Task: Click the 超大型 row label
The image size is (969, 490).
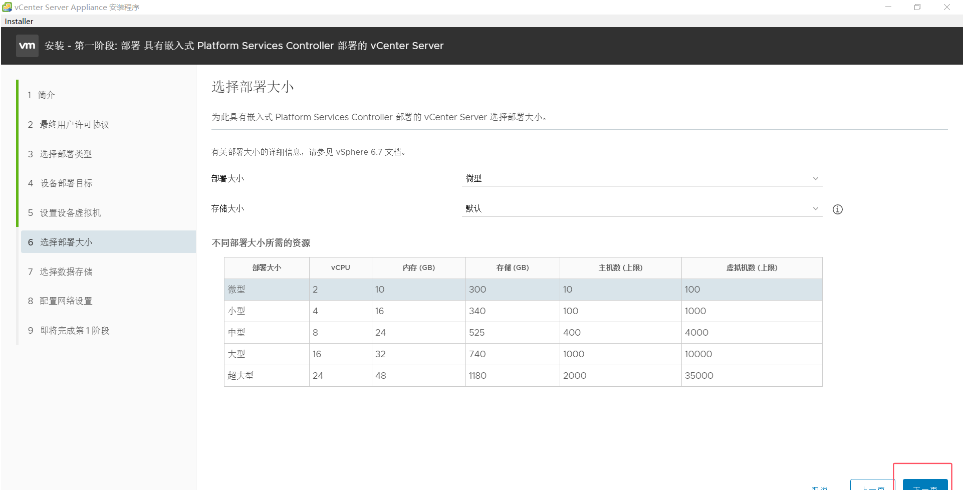Action: [x=240, y=375]
